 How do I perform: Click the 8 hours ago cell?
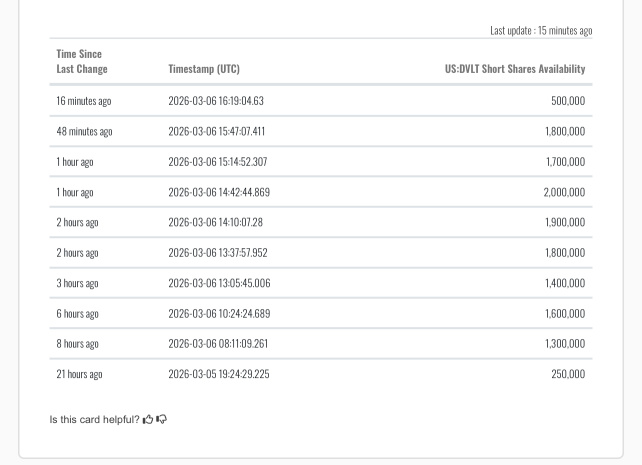[x=77, y=344]
